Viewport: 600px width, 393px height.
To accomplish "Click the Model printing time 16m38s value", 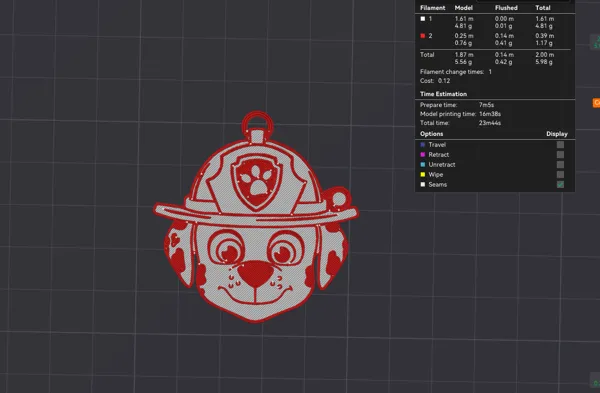I will tap(490, 114).
